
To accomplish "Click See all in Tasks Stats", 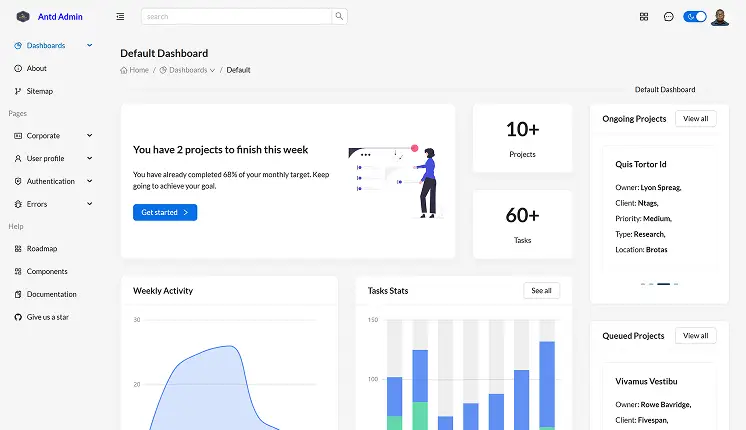I will coord(541,291).
